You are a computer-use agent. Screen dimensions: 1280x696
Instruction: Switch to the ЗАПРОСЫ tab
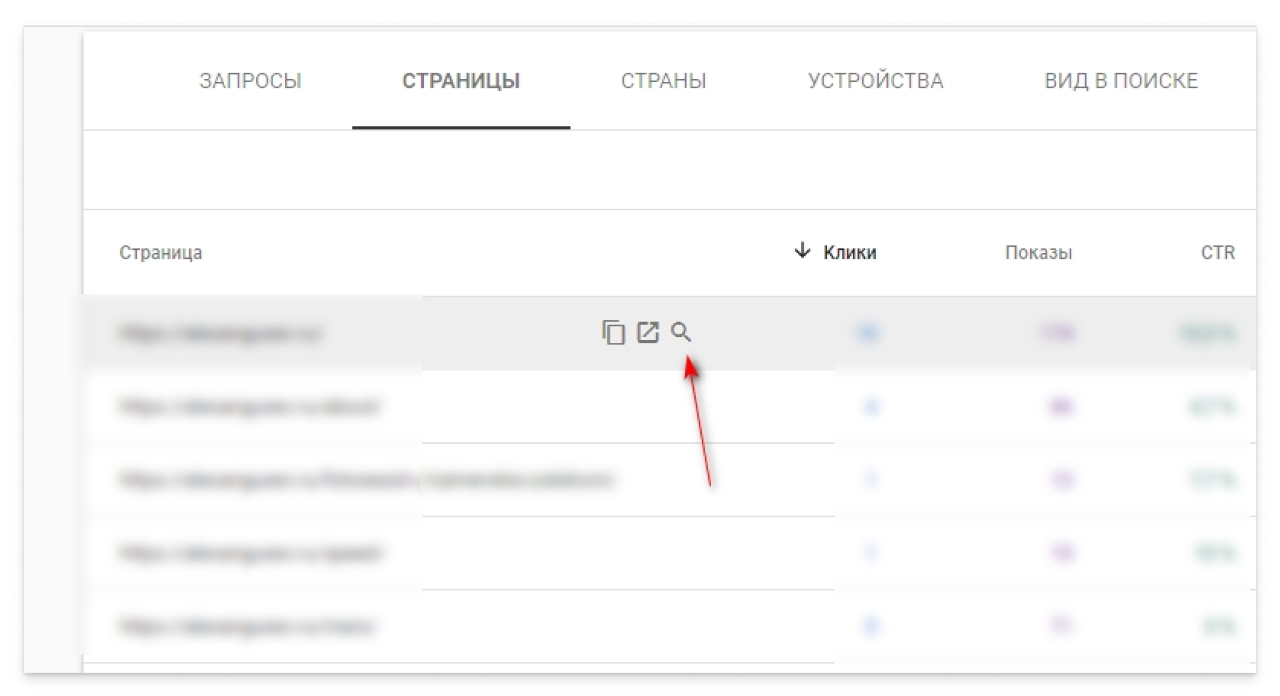(250, 81)
